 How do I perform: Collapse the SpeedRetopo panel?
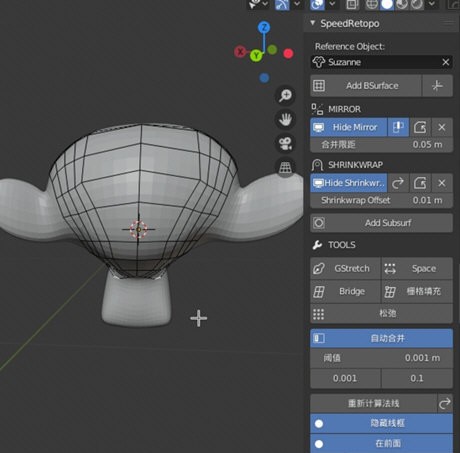[x=312, y=23]
